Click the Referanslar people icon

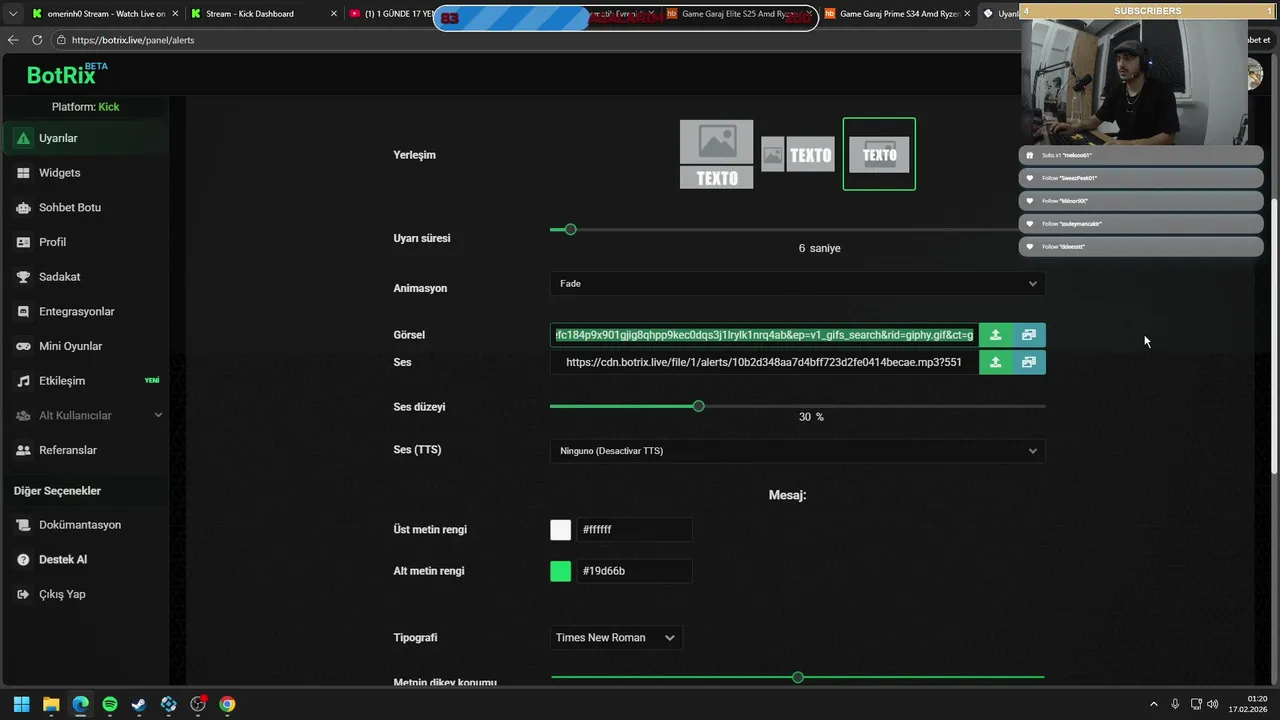(23, 450)
